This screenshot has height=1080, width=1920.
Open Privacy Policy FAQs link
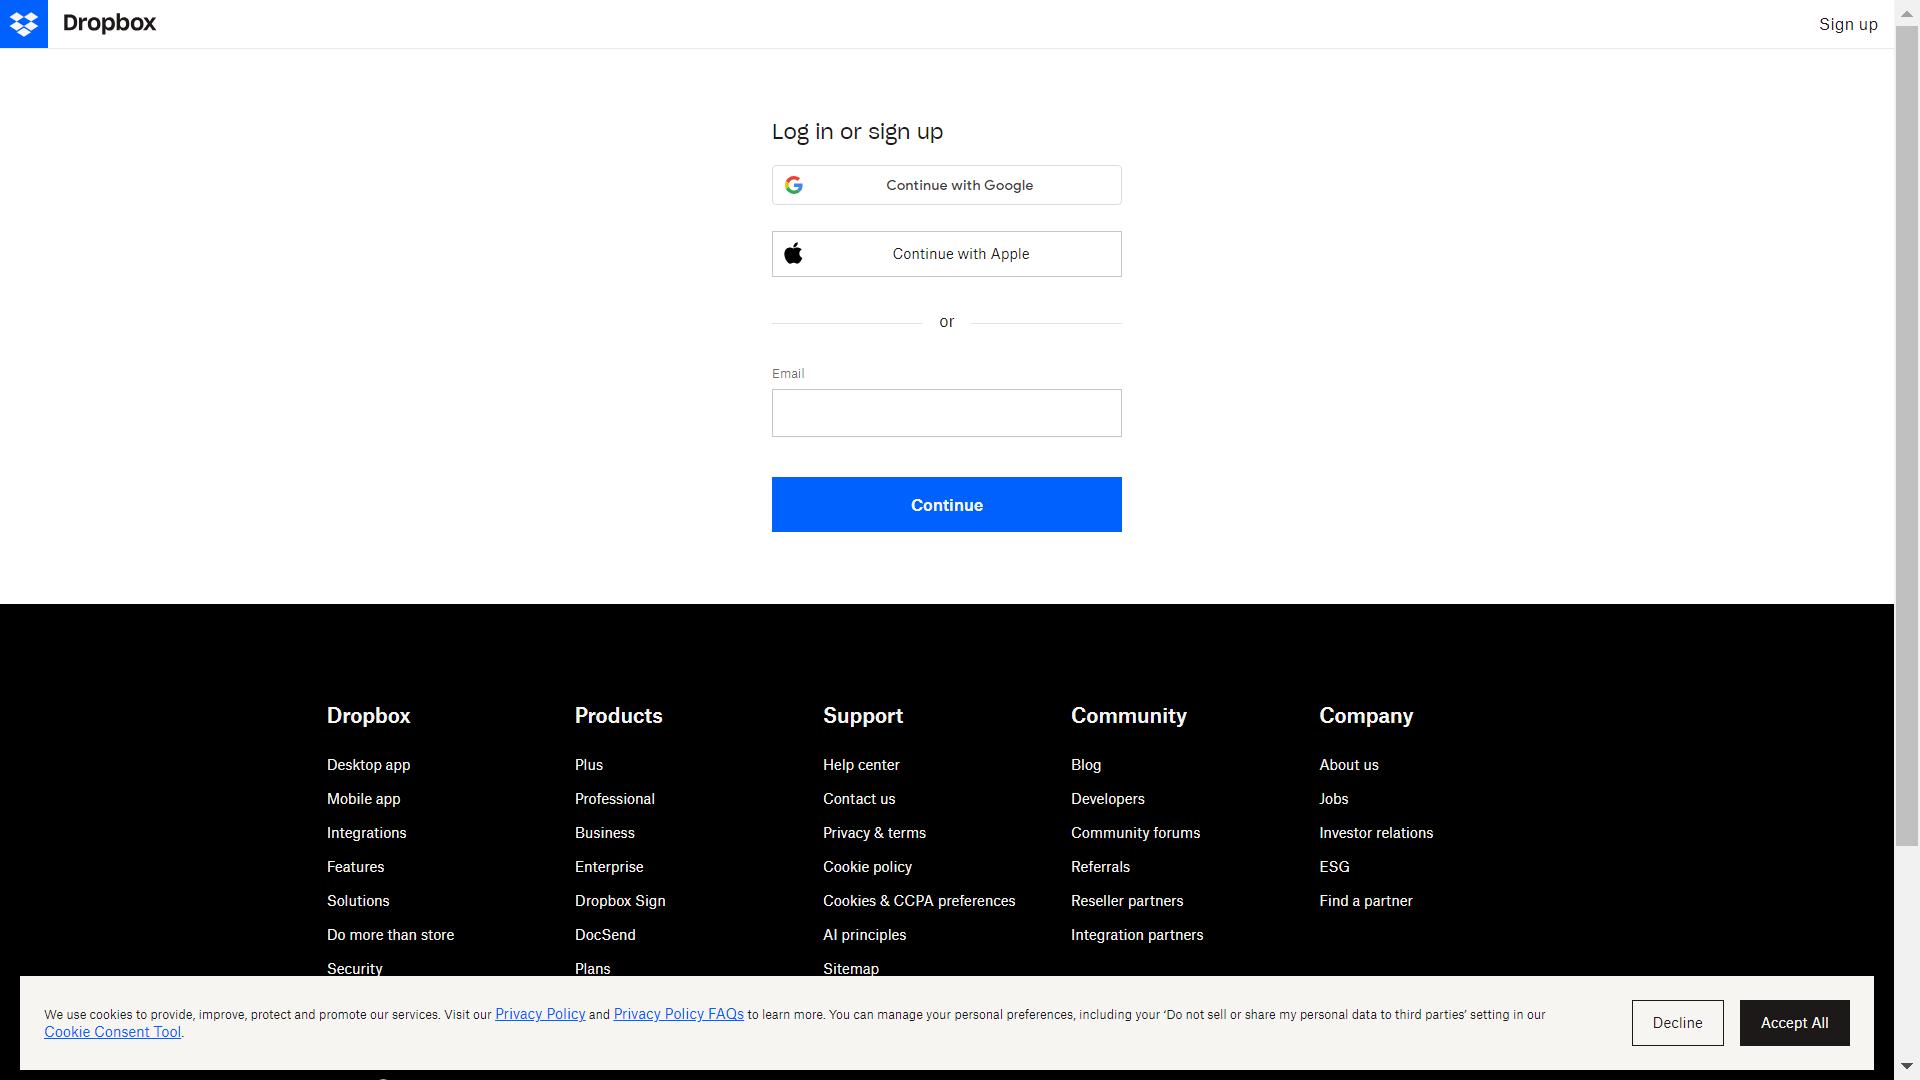679,1014
